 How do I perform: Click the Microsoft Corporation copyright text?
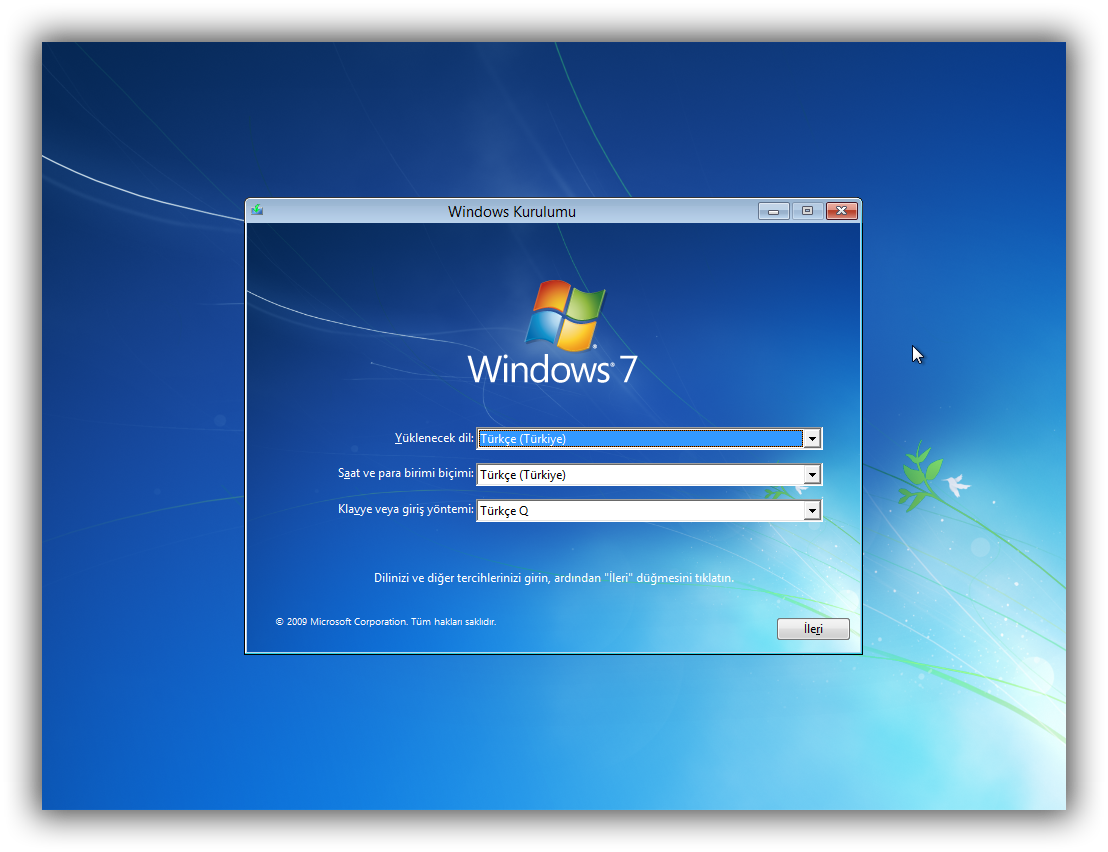(x=385, y=622)
